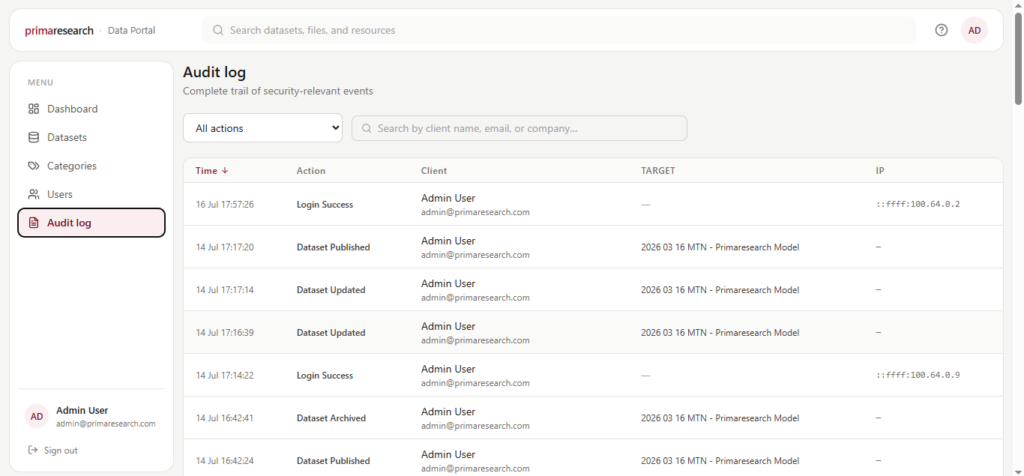1024x476 pixels.
Task: Click the IP column header
Action: (880, 170)
